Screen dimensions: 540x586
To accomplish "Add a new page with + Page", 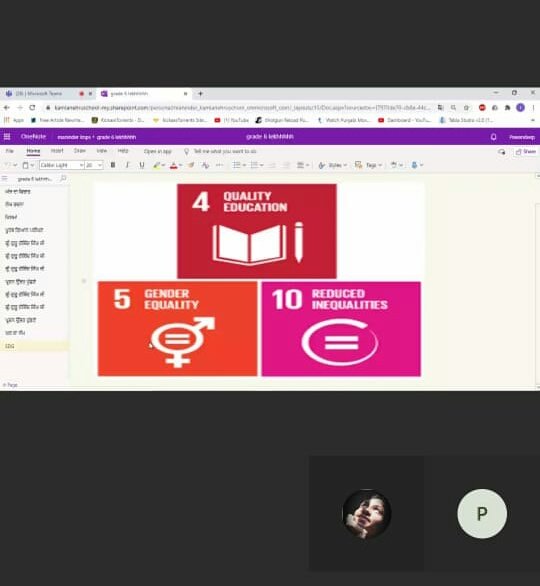I will [x=10, y=385].
